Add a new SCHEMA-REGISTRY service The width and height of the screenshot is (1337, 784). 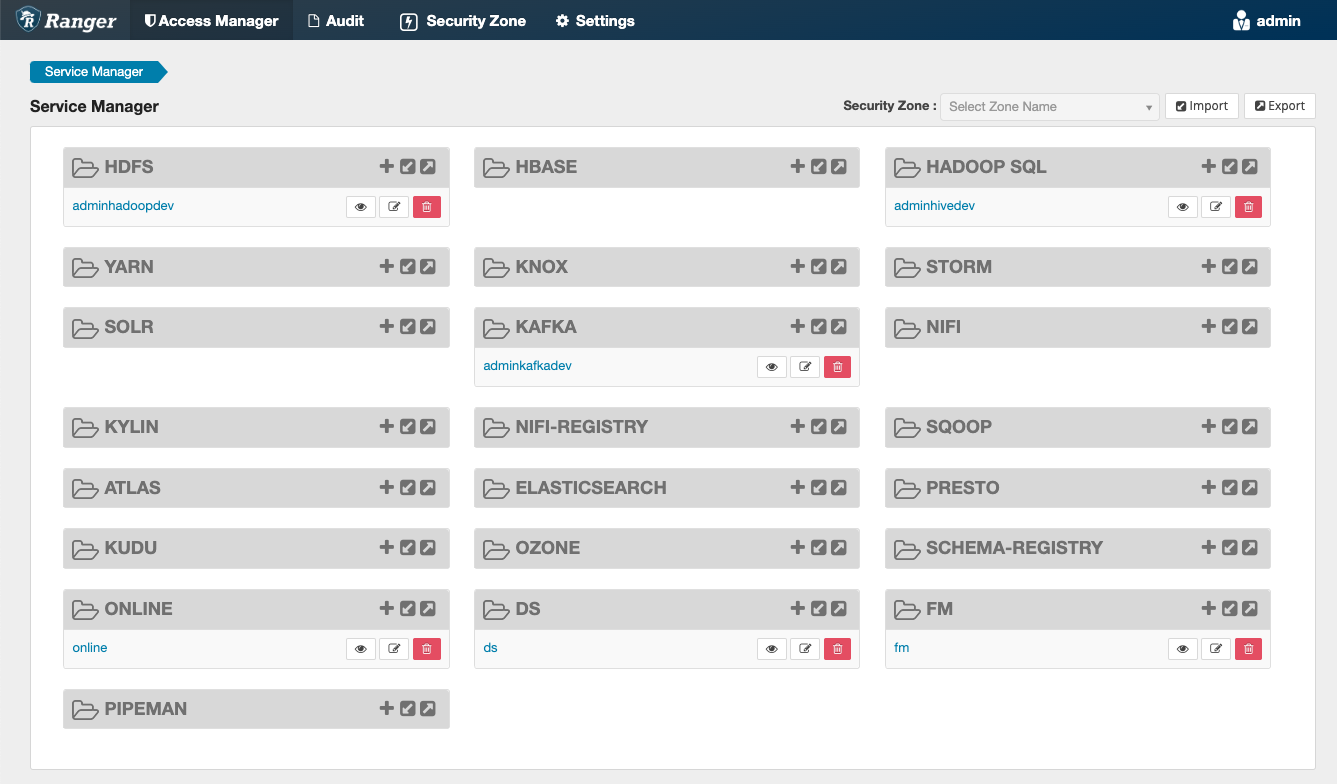tap(1209, 548)
